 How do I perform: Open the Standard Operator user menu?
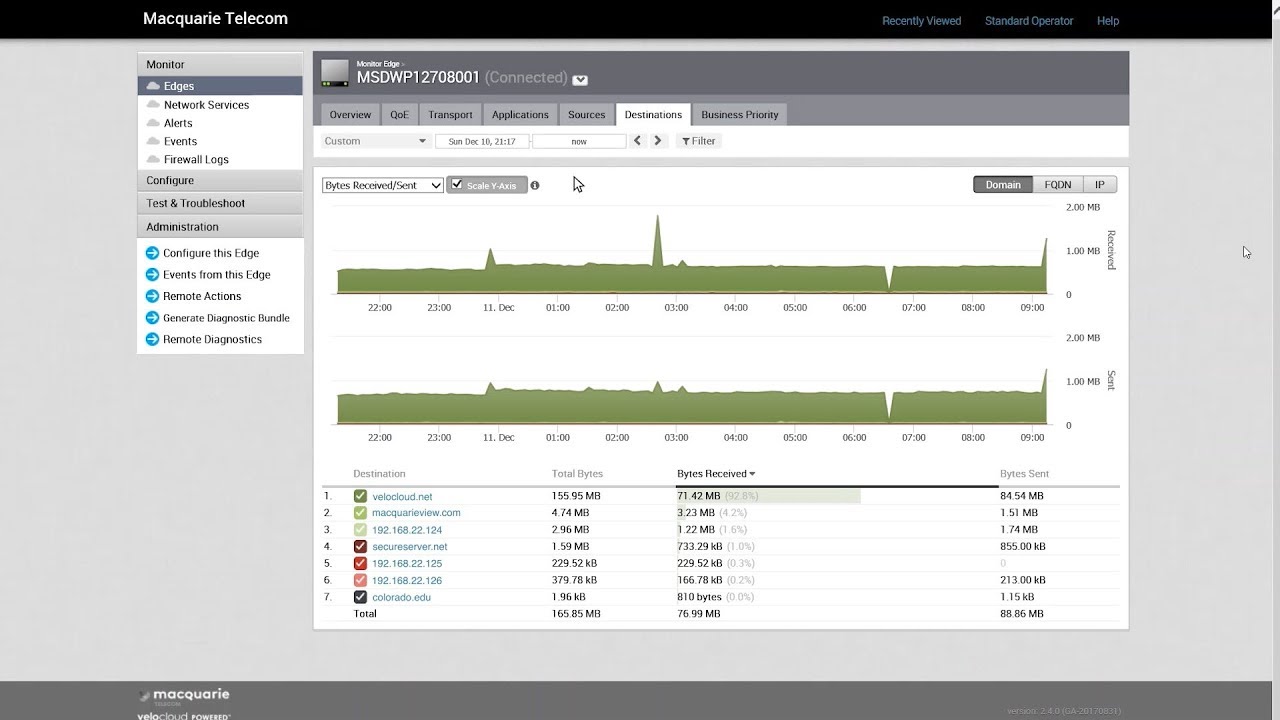1029,21
